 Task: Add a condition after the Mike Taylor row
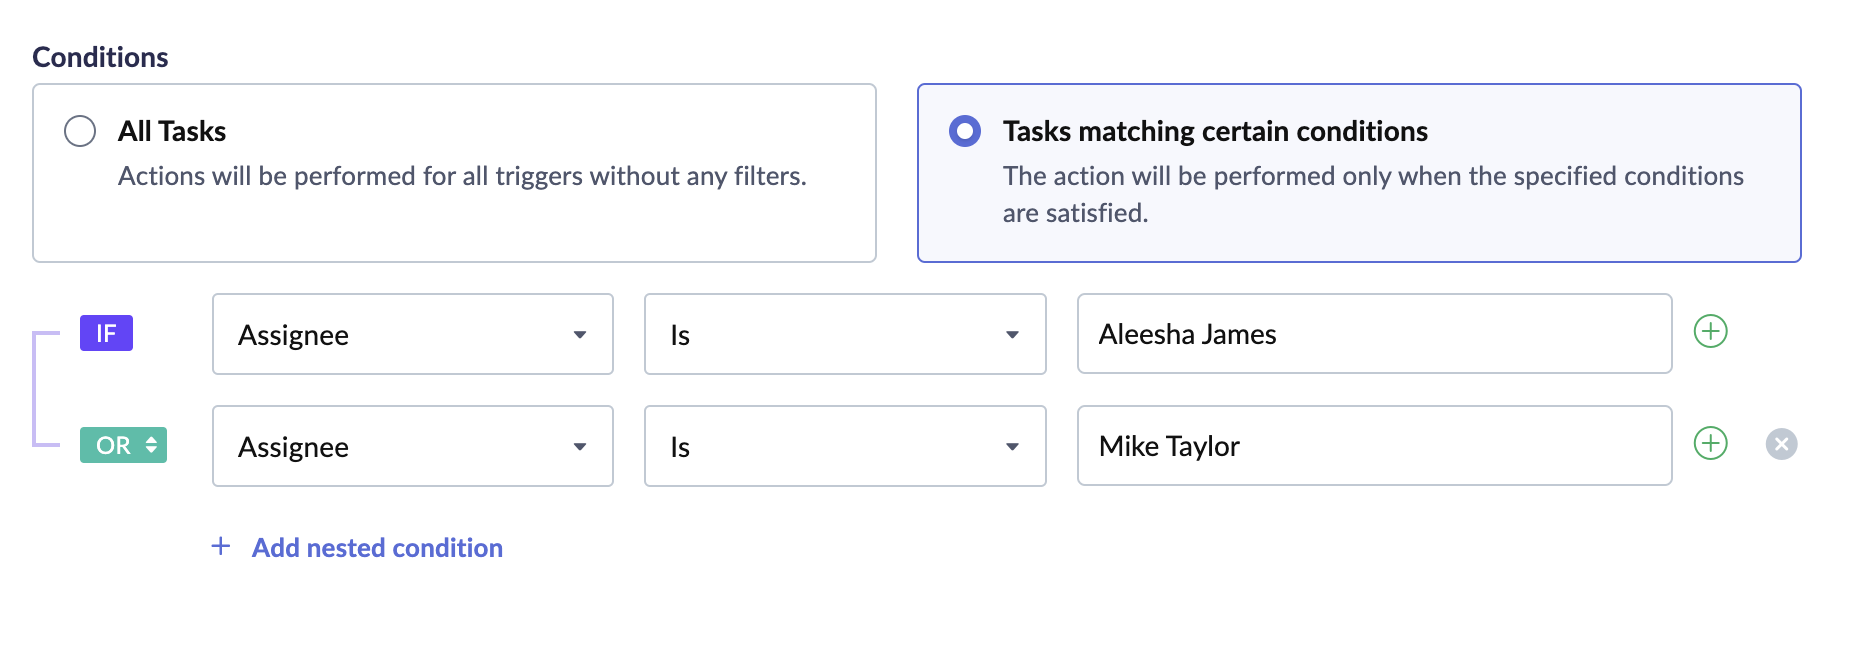coord(1710,443)
